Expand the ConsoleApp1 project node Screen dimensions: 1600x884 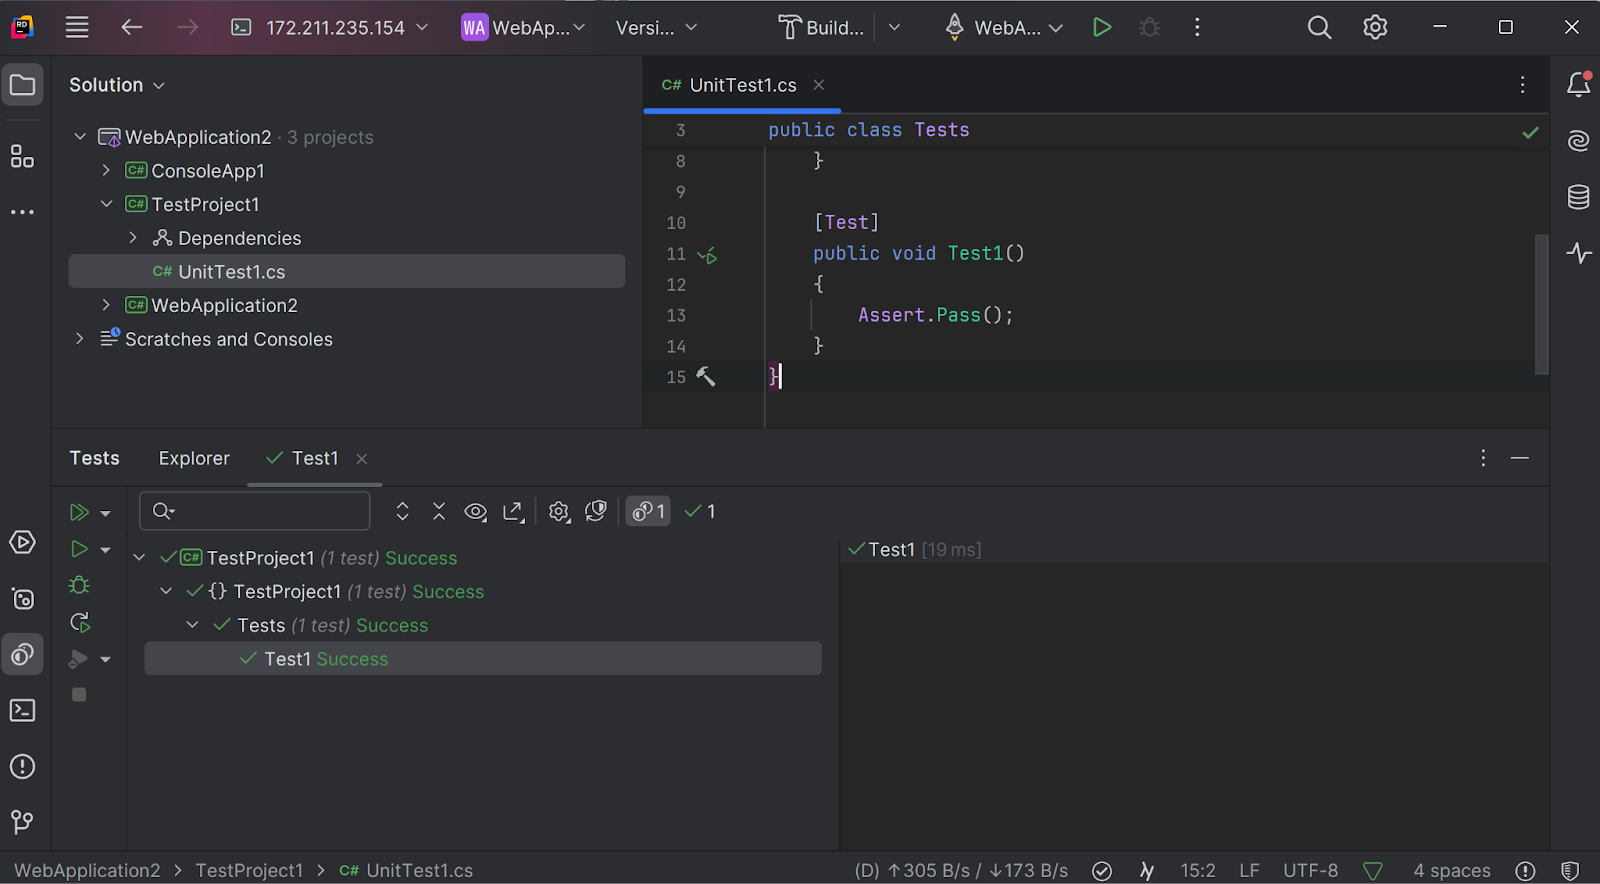coord(106,171)
